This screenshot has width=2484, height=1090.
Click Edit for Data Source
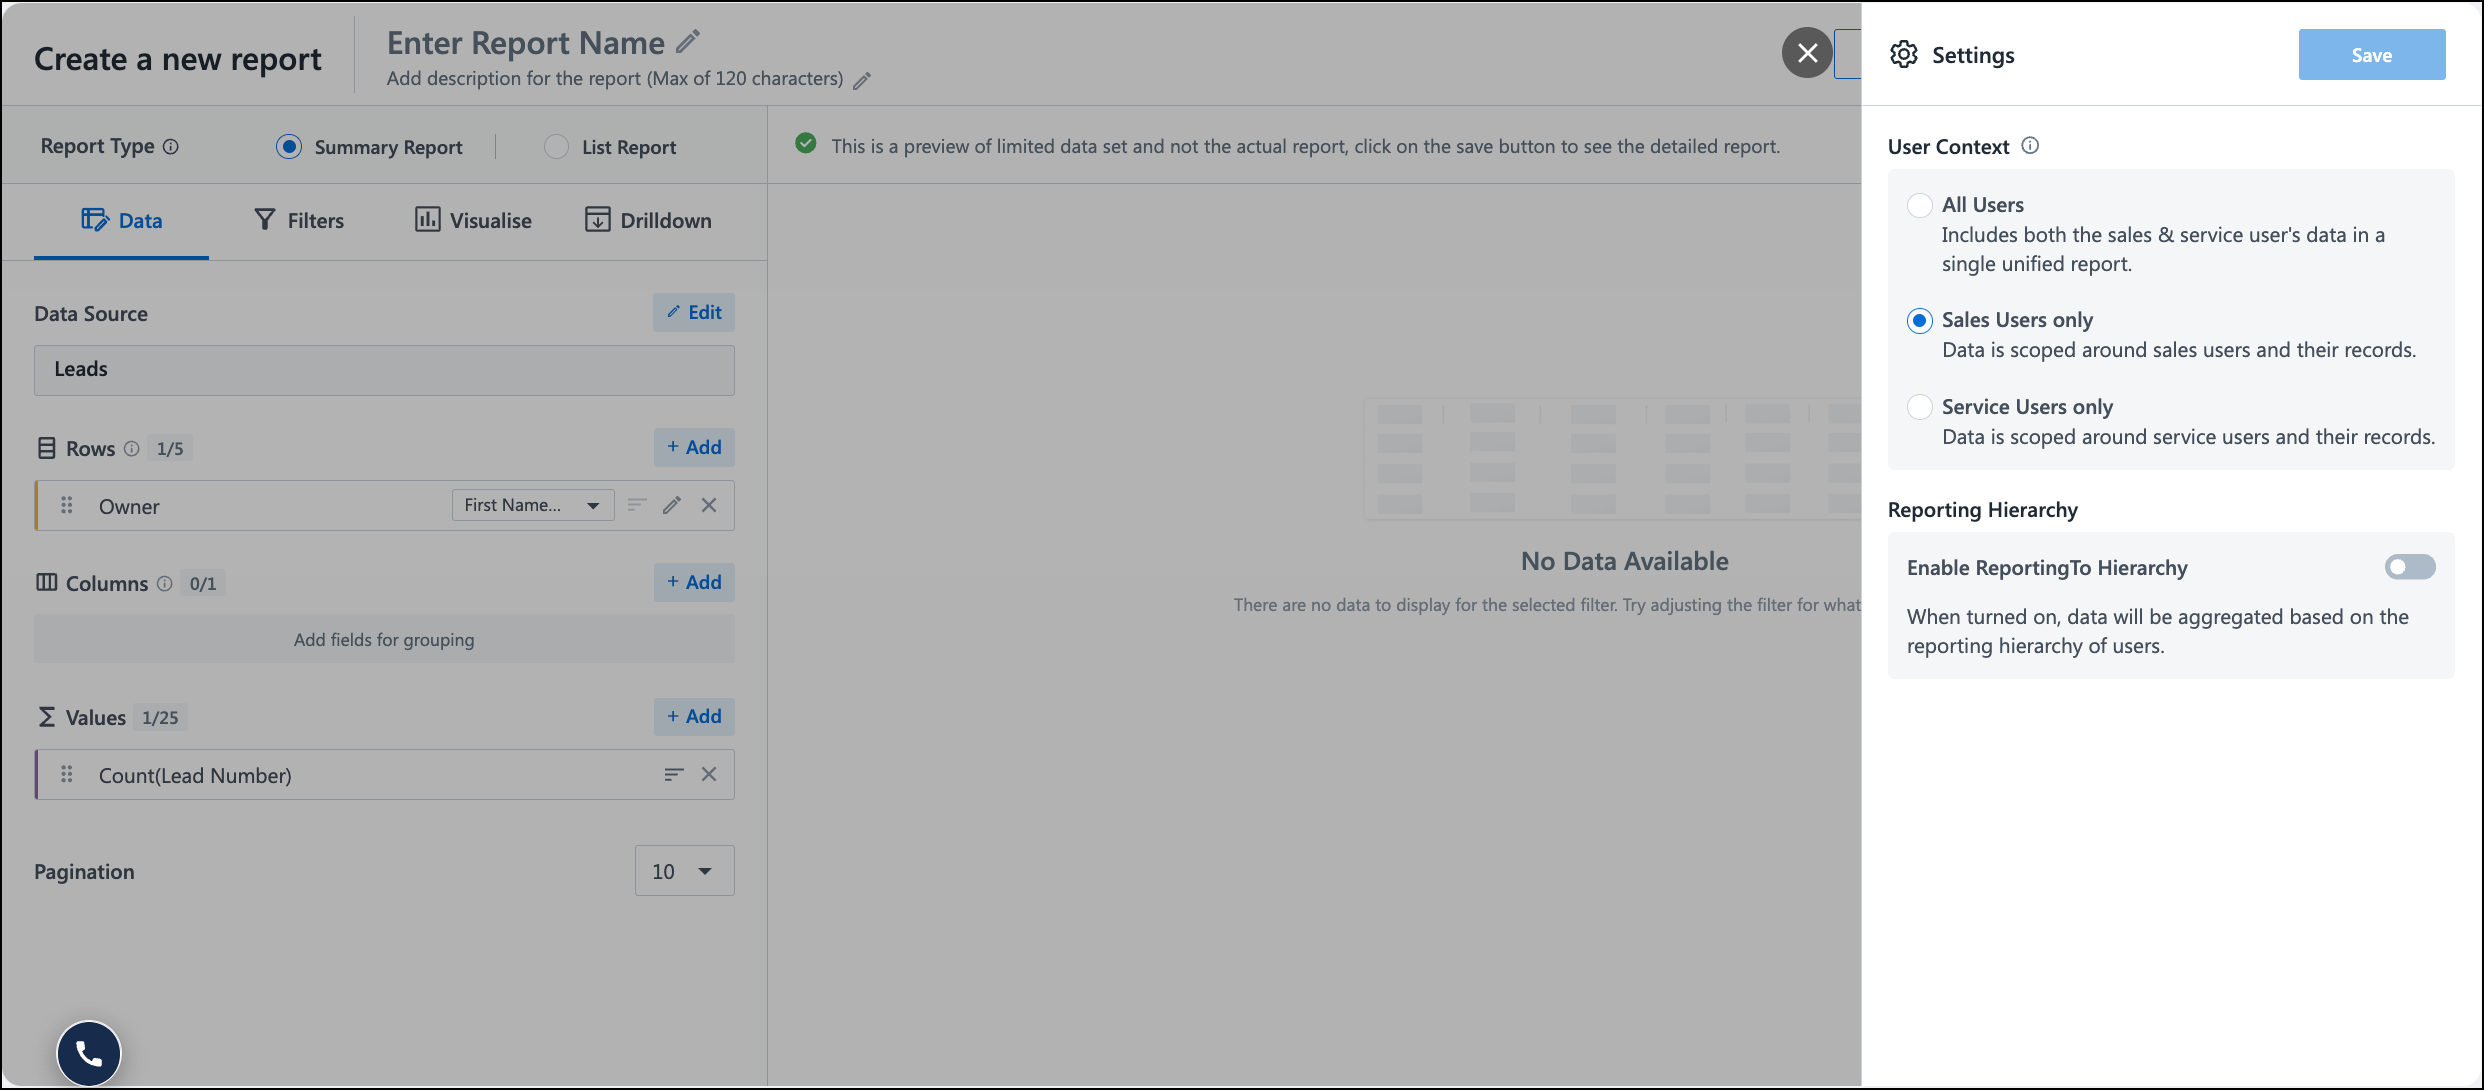694,312
